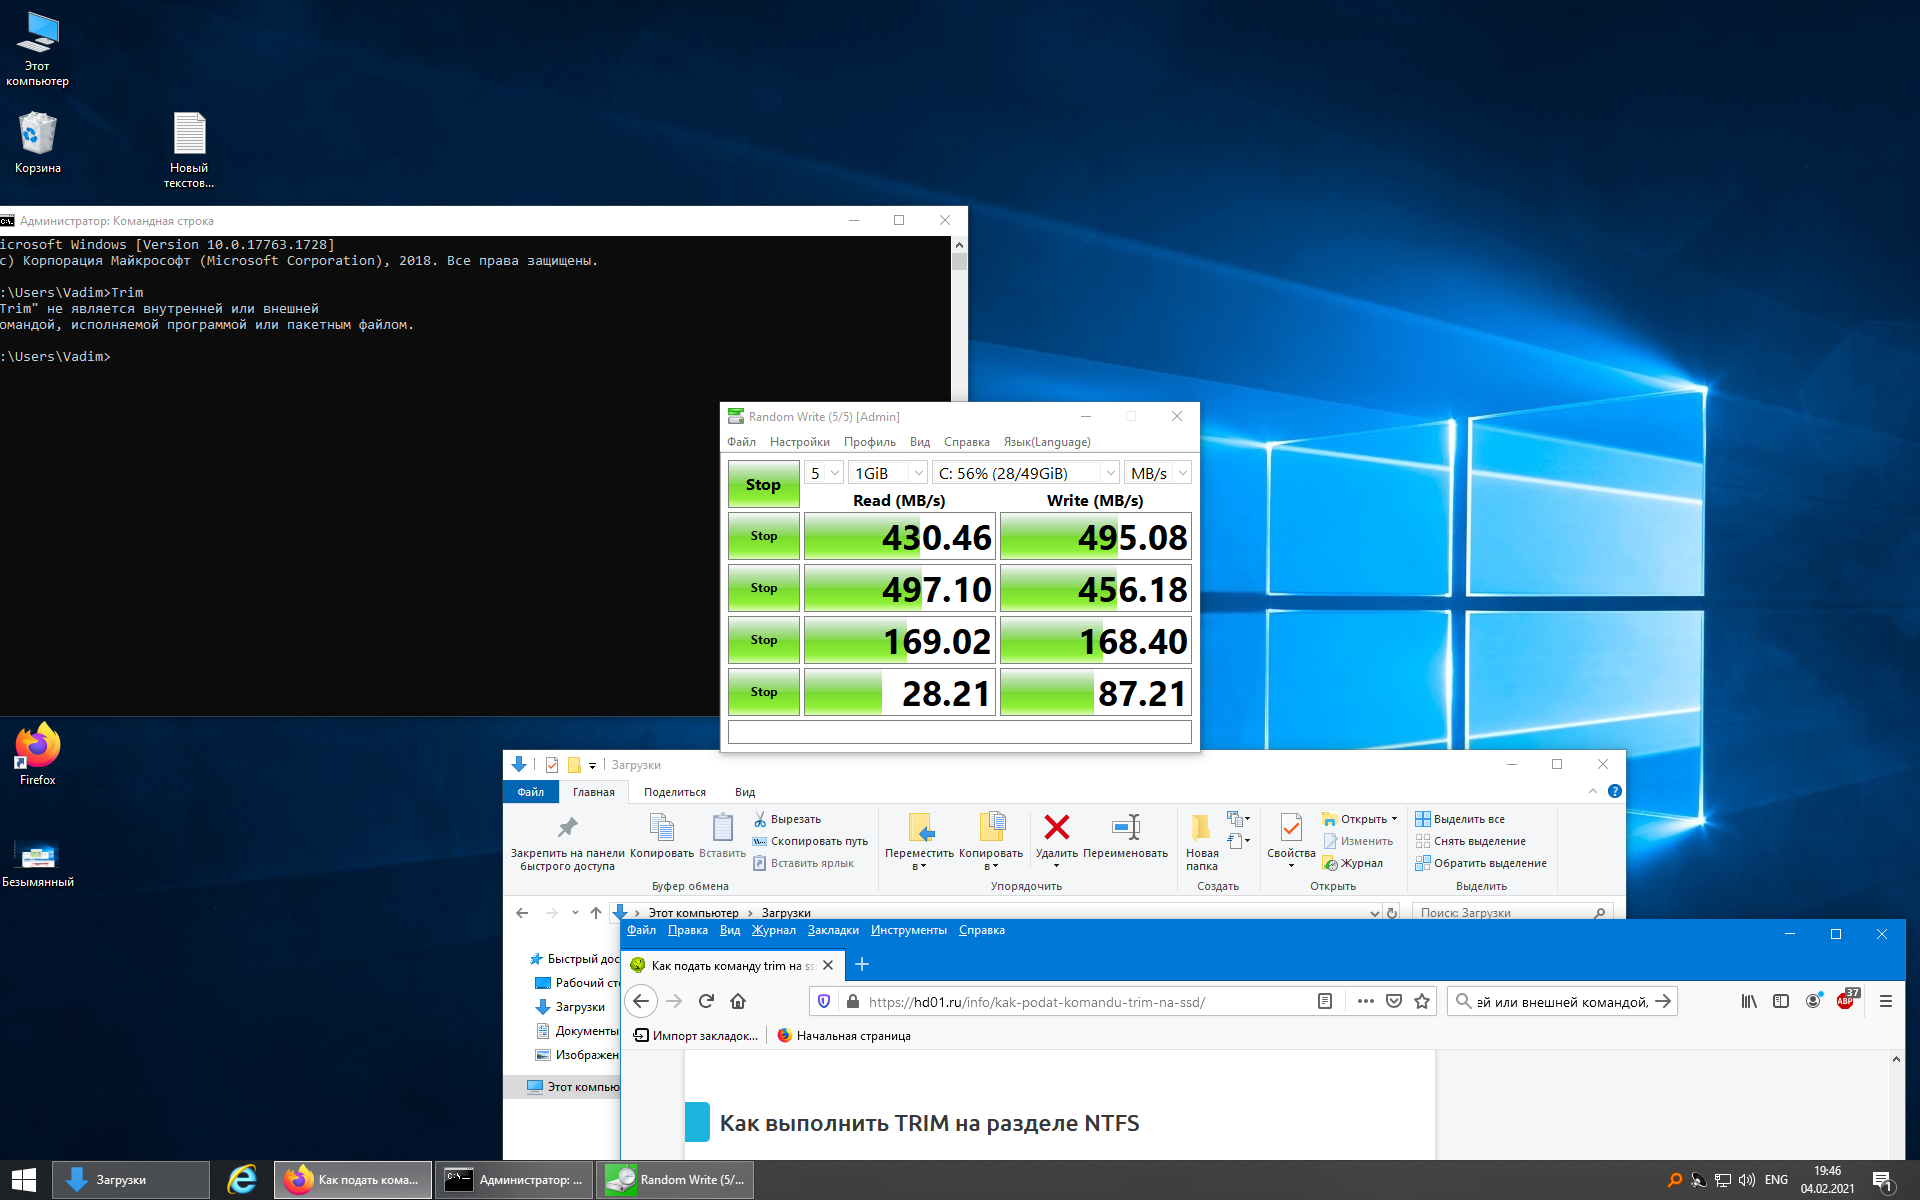
Task: Open Firefox hamburger menu
Action: click(1886, 1001)
